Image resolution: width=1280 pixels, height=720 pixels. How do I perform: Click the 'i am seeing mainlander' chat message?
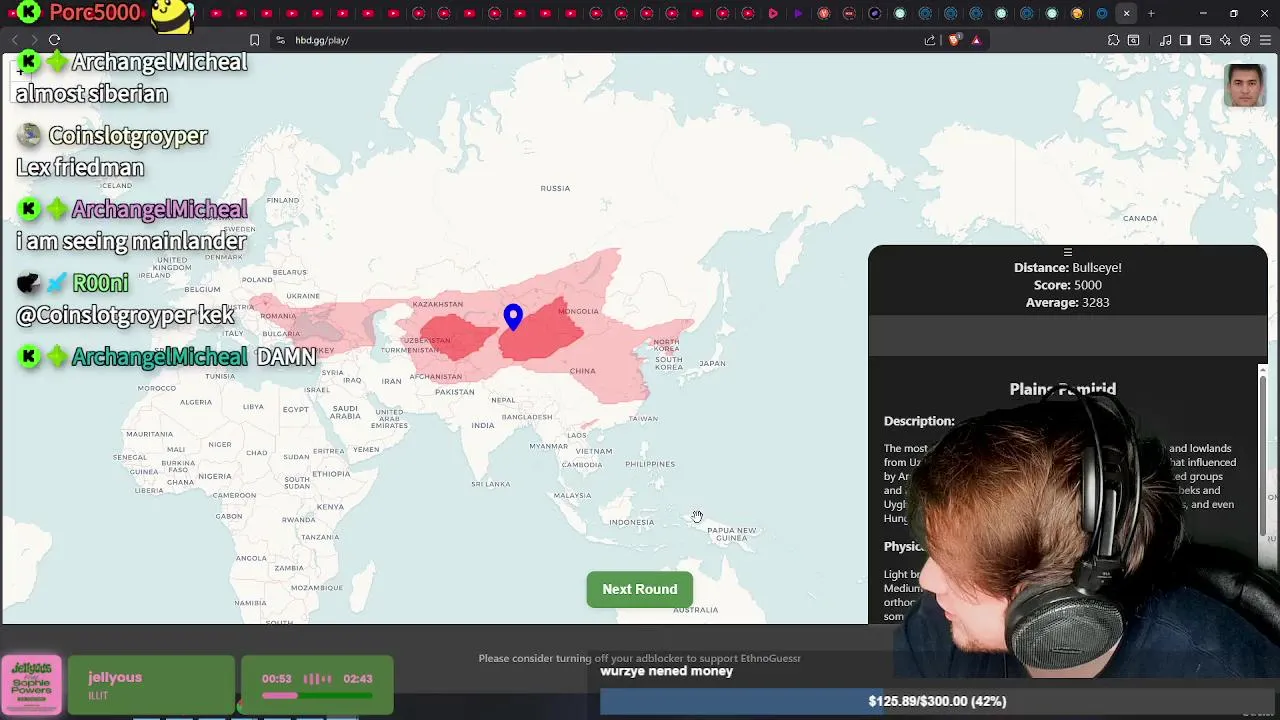[131, 242]
